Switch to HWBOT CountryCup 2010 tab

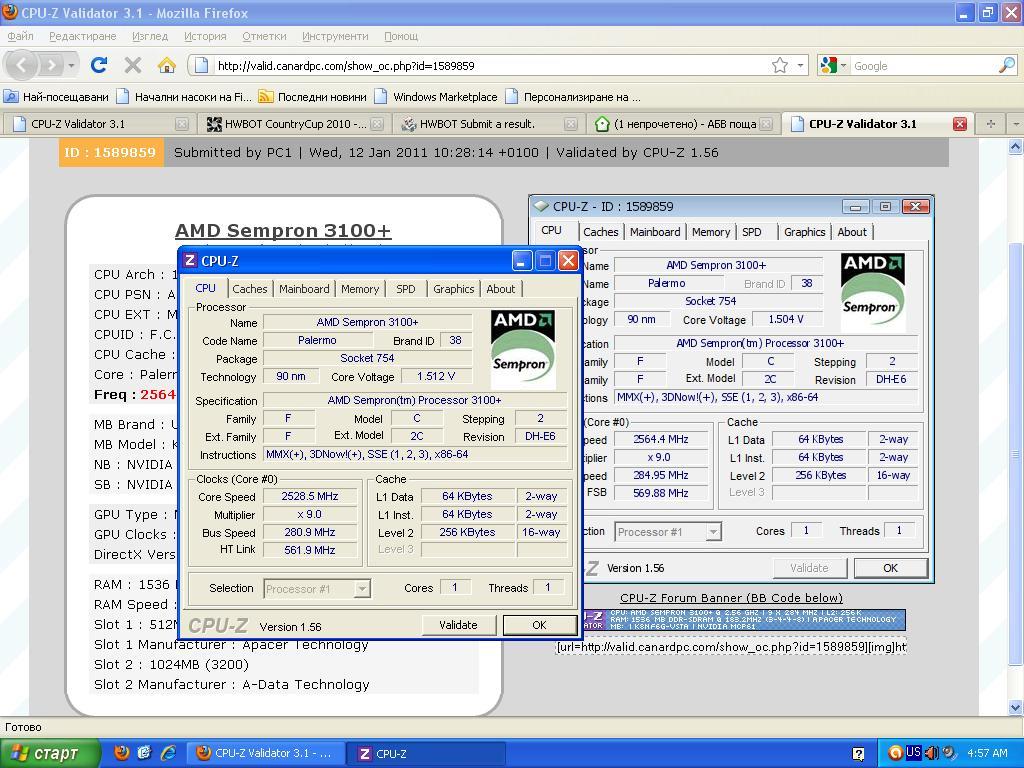point(295,123)
